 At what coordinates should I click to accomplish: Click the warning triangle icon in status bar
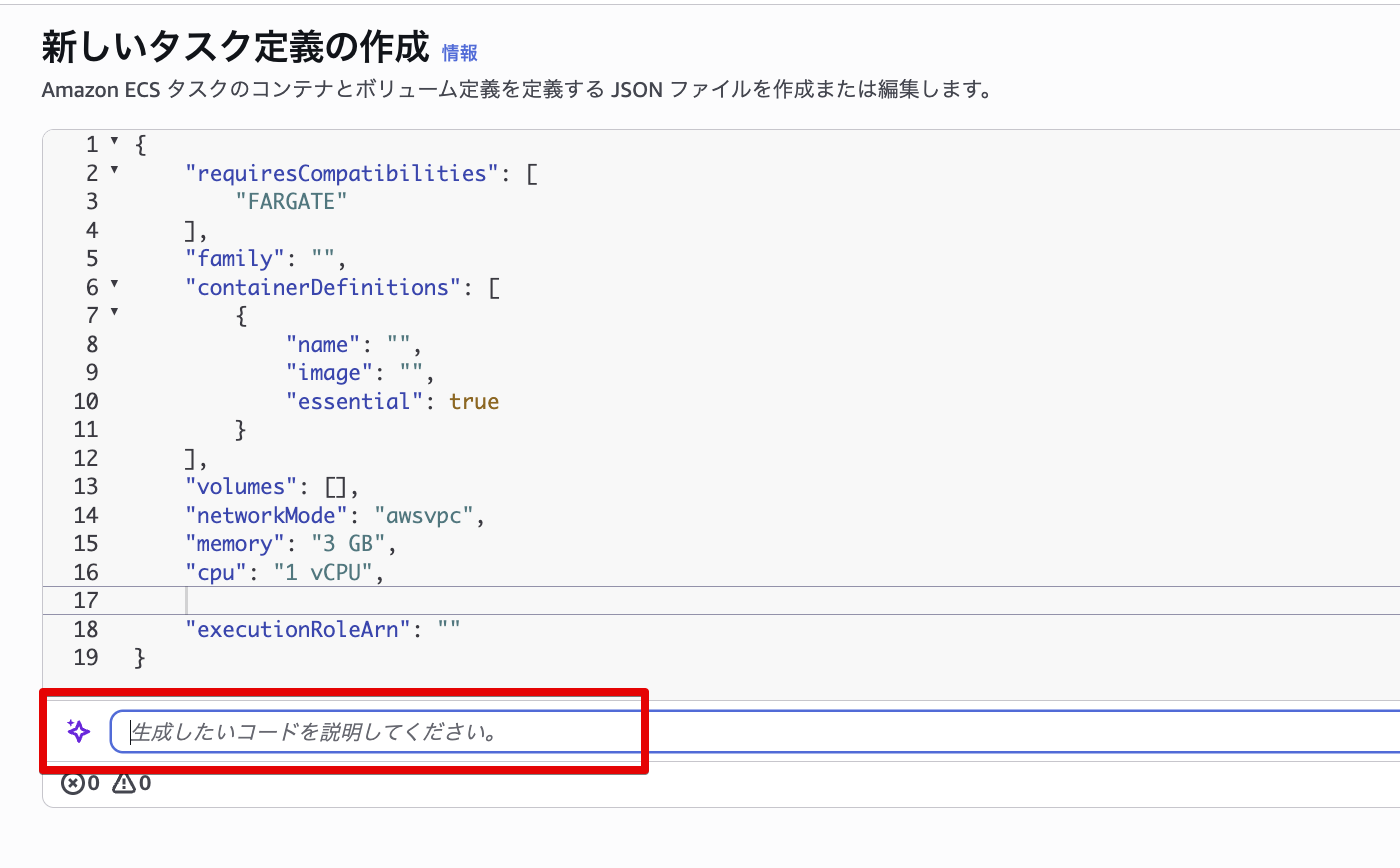124,783
